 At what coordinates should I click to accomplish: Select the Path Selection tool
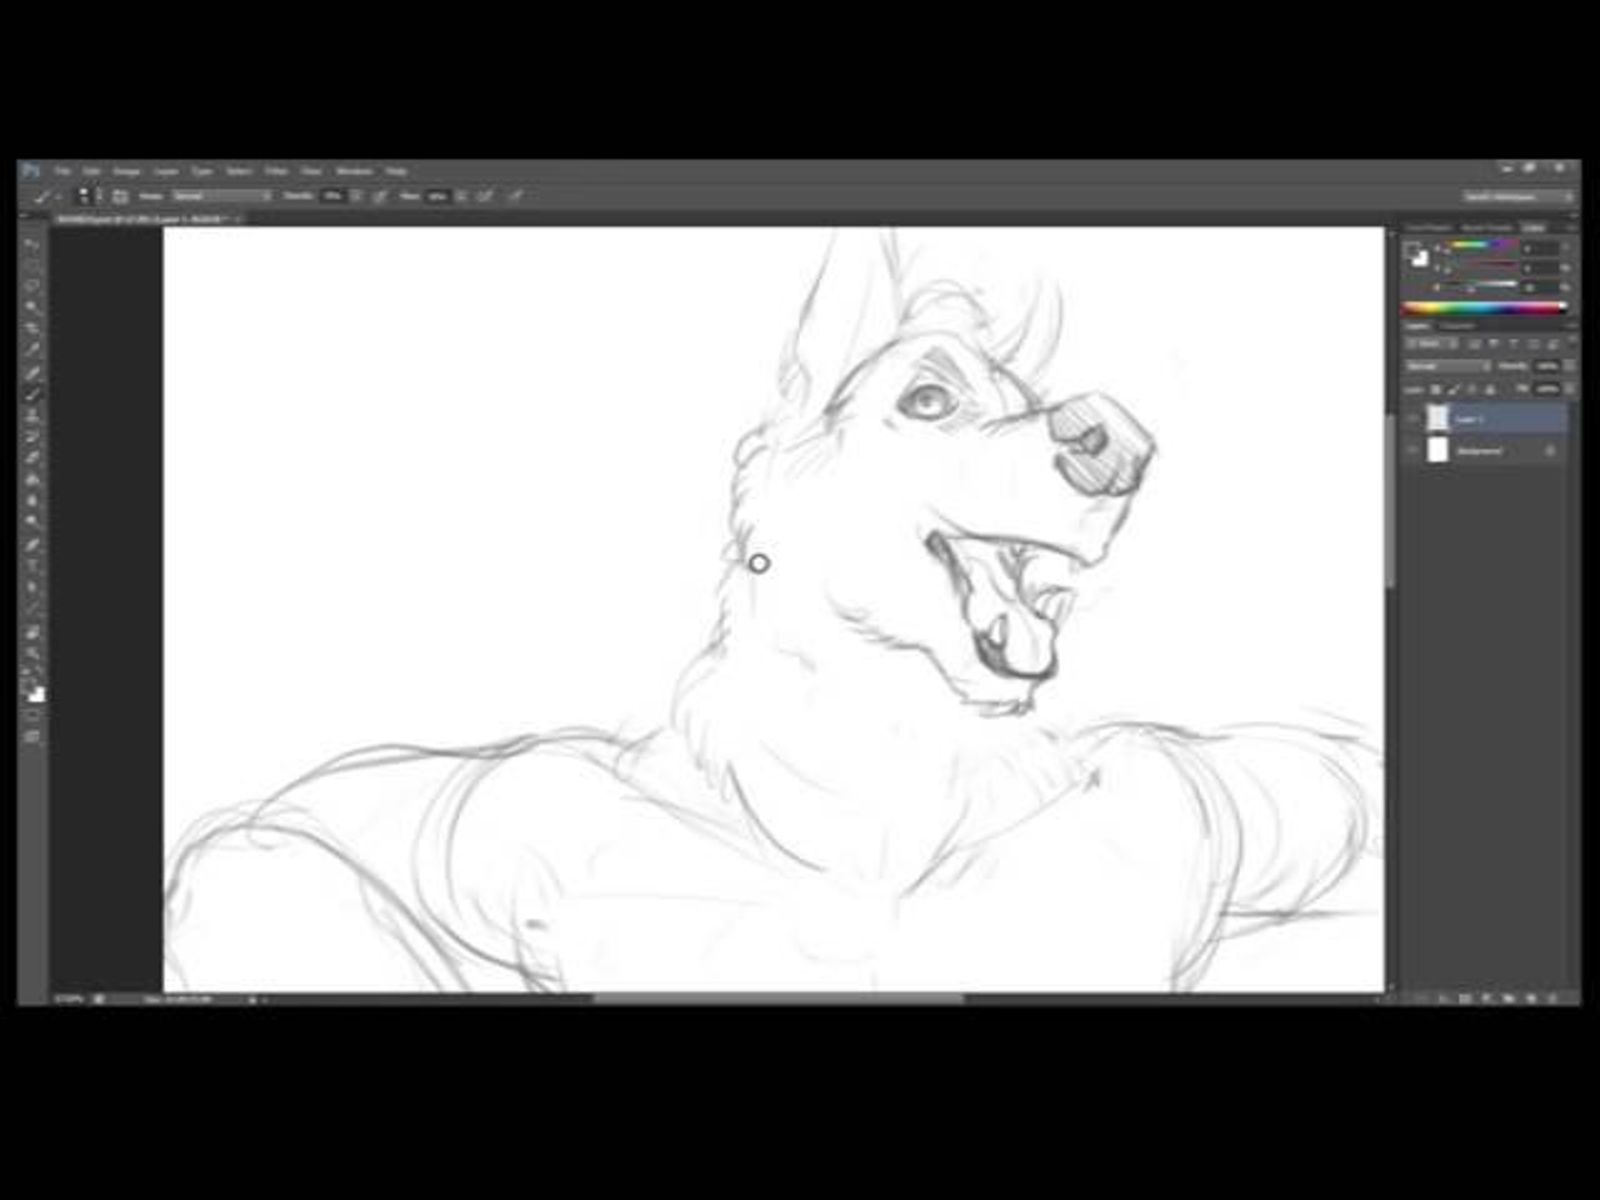click(32, 588)
